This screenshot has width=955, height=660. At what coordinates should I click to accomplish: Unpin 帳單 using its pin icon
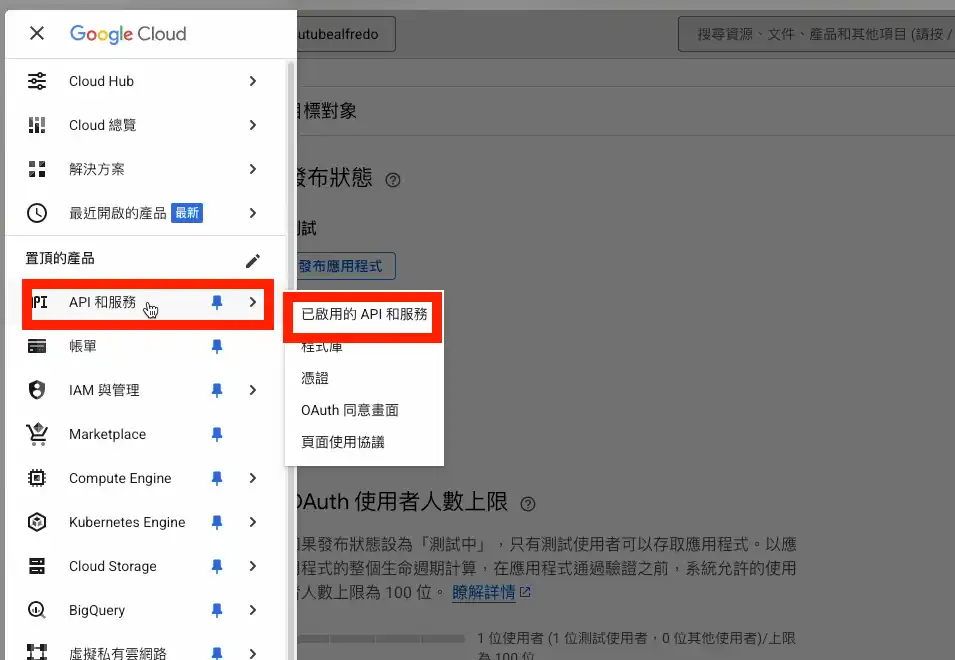click(x=217, y=346)
